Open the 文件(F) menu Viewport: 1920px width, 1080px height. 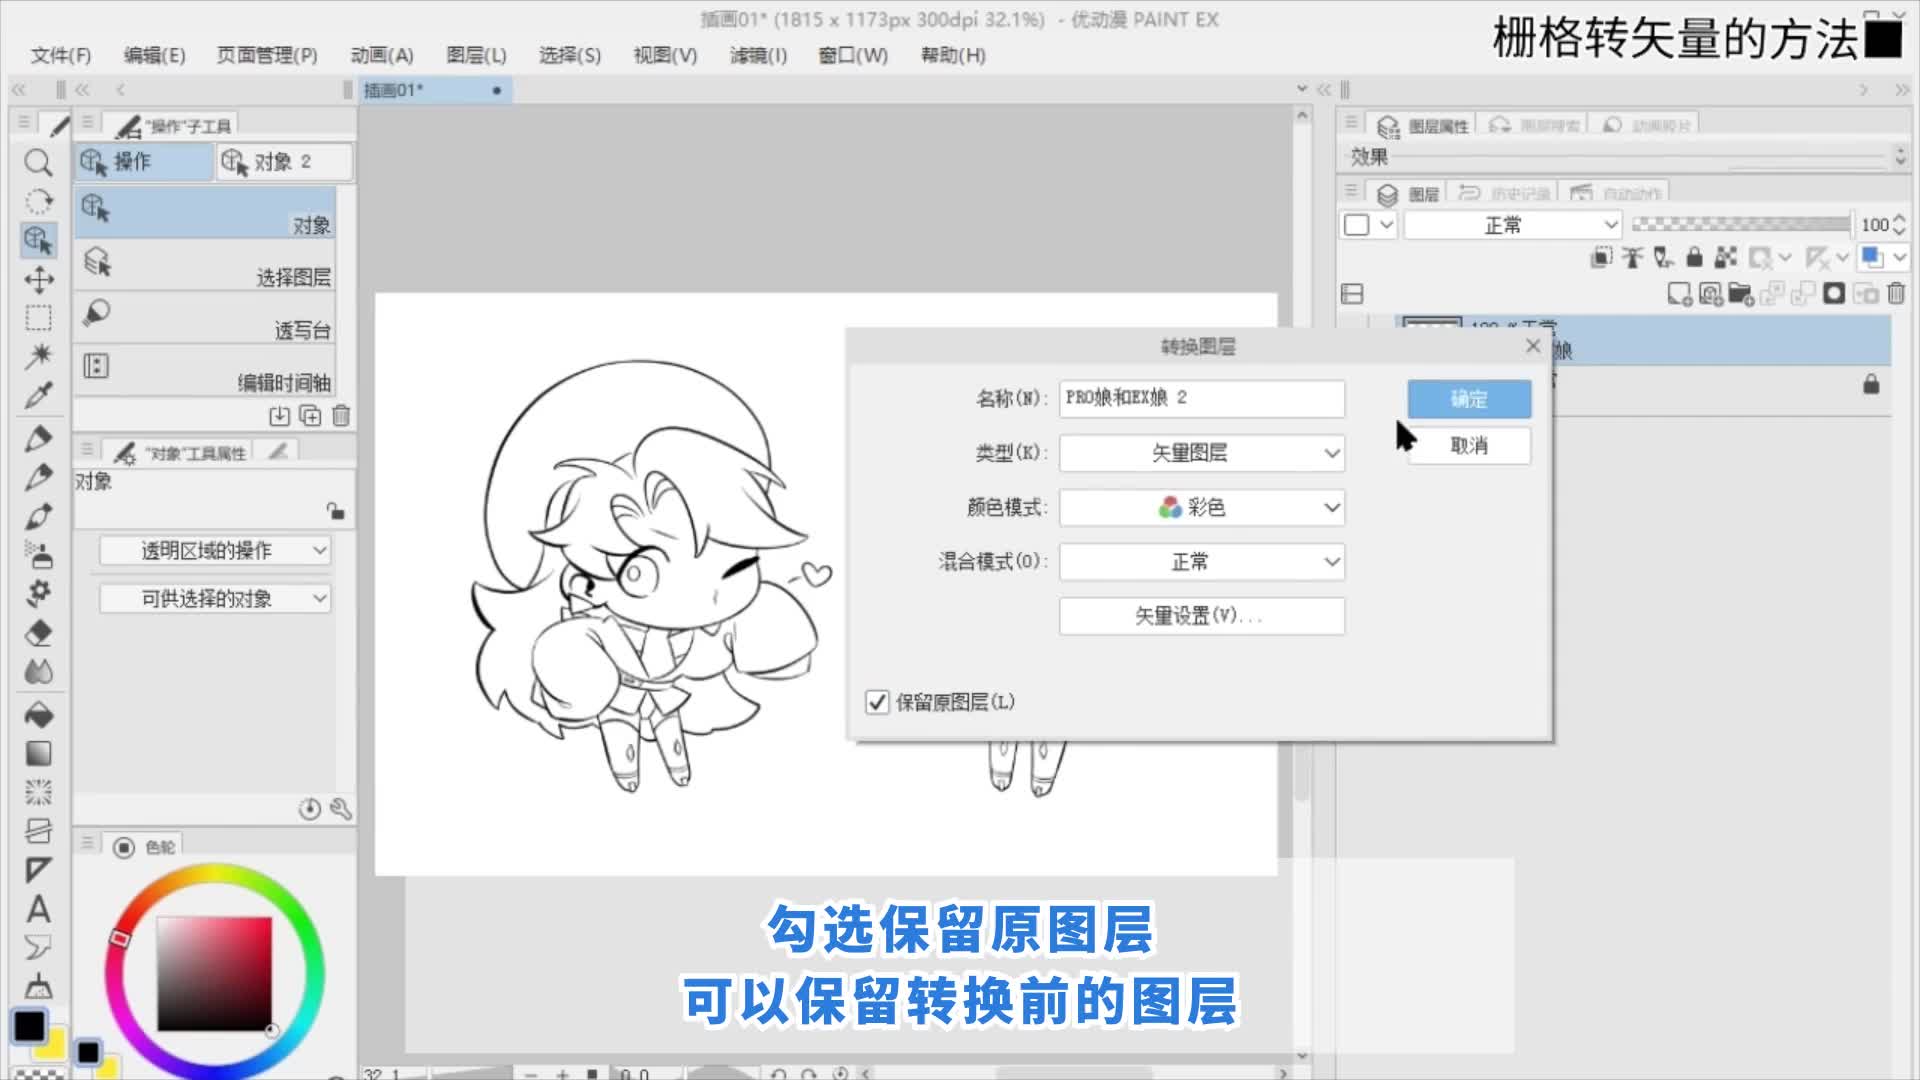tap(61, 55)
